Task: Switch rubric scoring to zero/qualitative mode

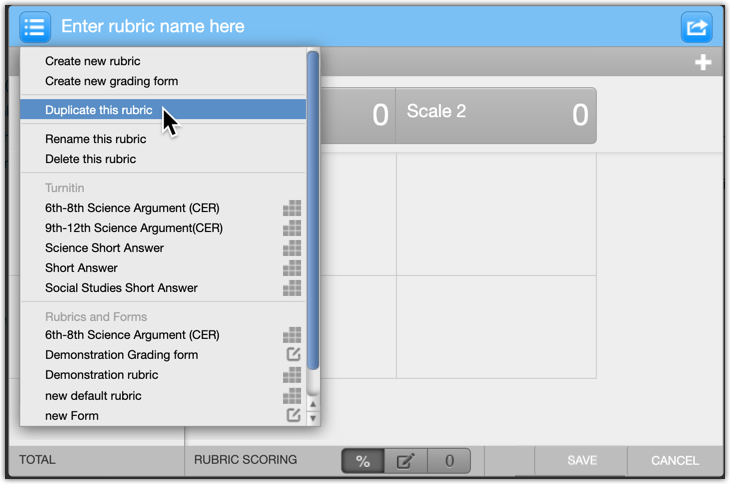Action: coord(449,461)
